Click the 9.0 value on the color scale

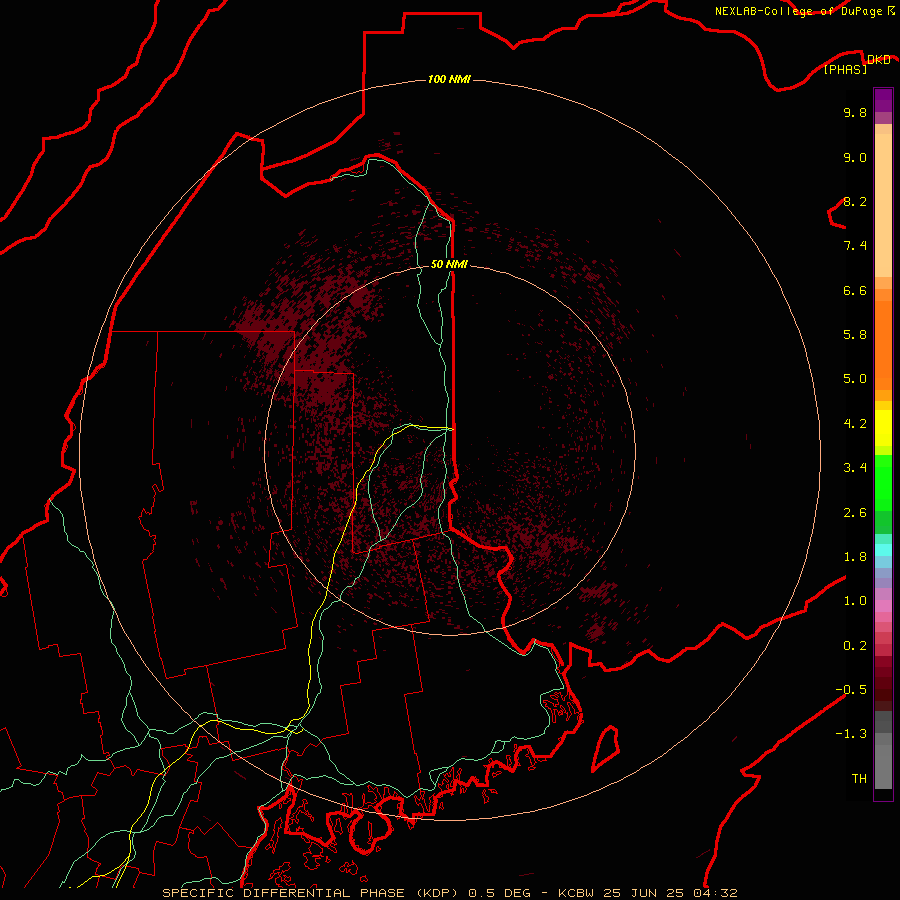point(855,157)
